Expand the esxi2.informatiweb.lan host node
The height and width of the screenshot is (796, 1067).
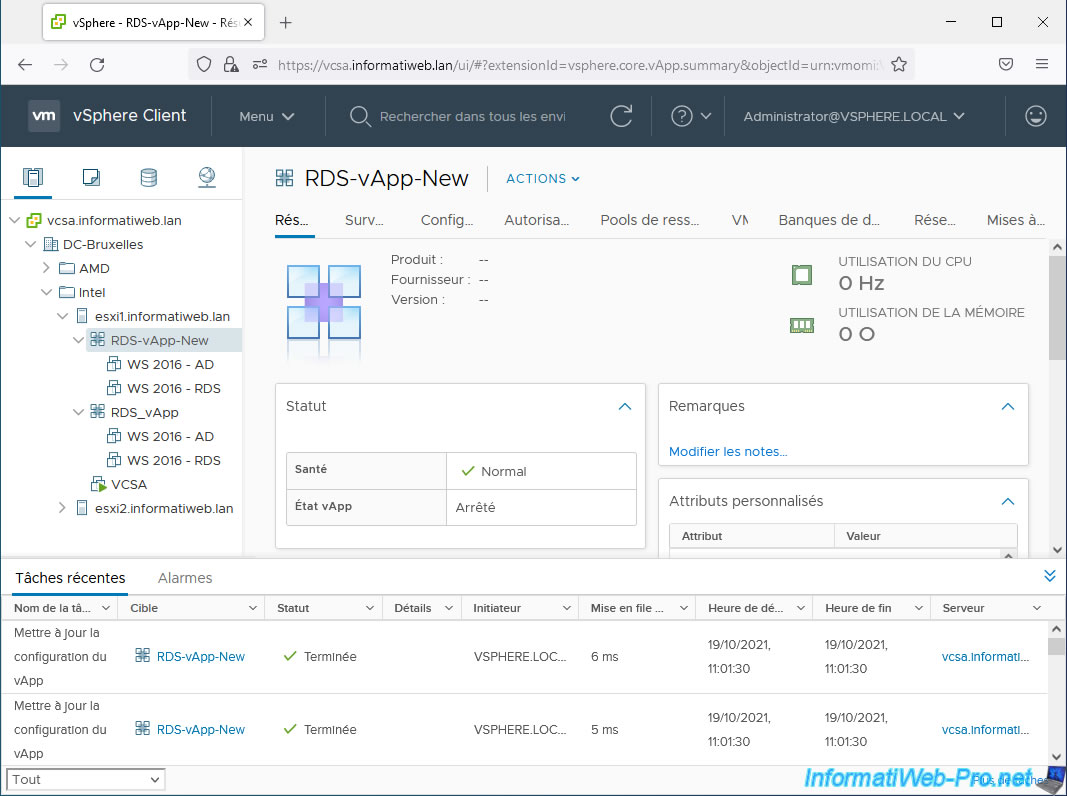(x=62, y=508)
